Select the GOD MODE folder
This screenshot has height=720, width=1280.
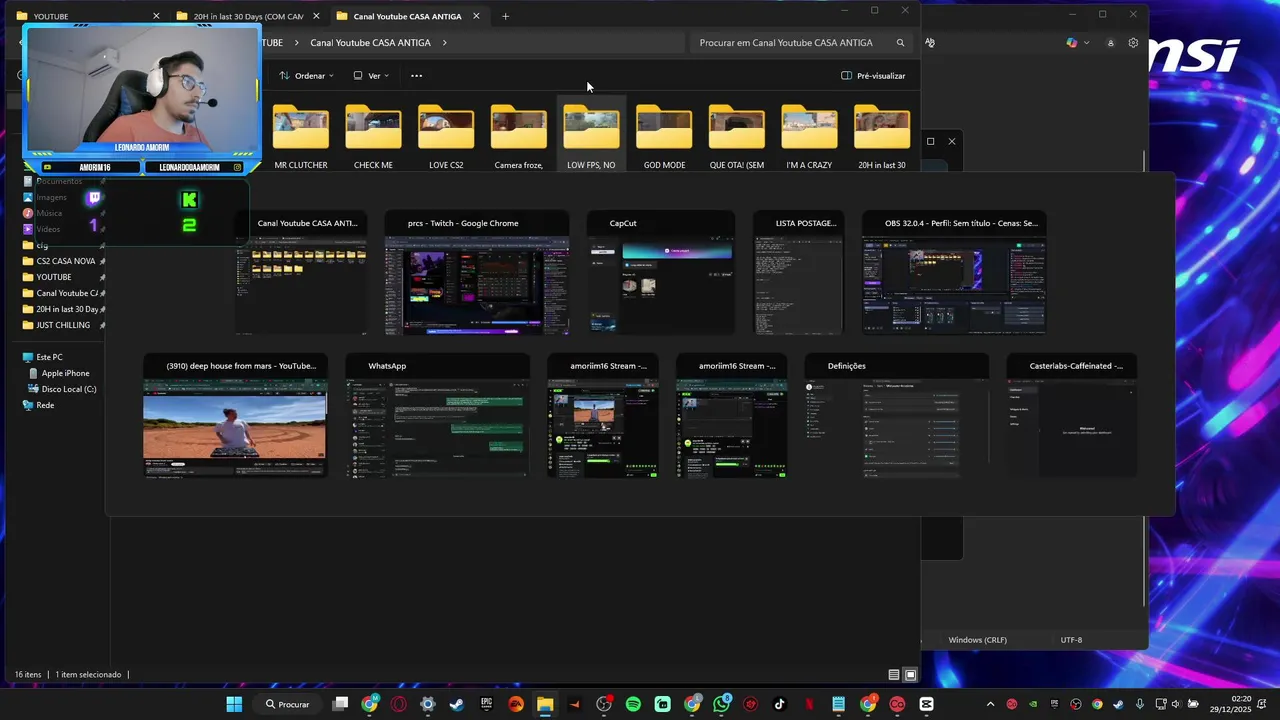(x=664, y=134)
